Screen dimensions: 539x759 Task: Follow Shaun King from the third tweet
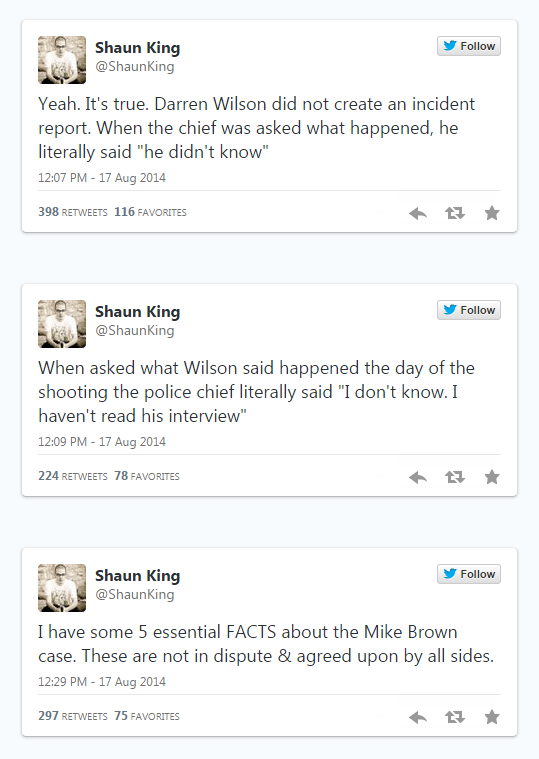[469, 574]
